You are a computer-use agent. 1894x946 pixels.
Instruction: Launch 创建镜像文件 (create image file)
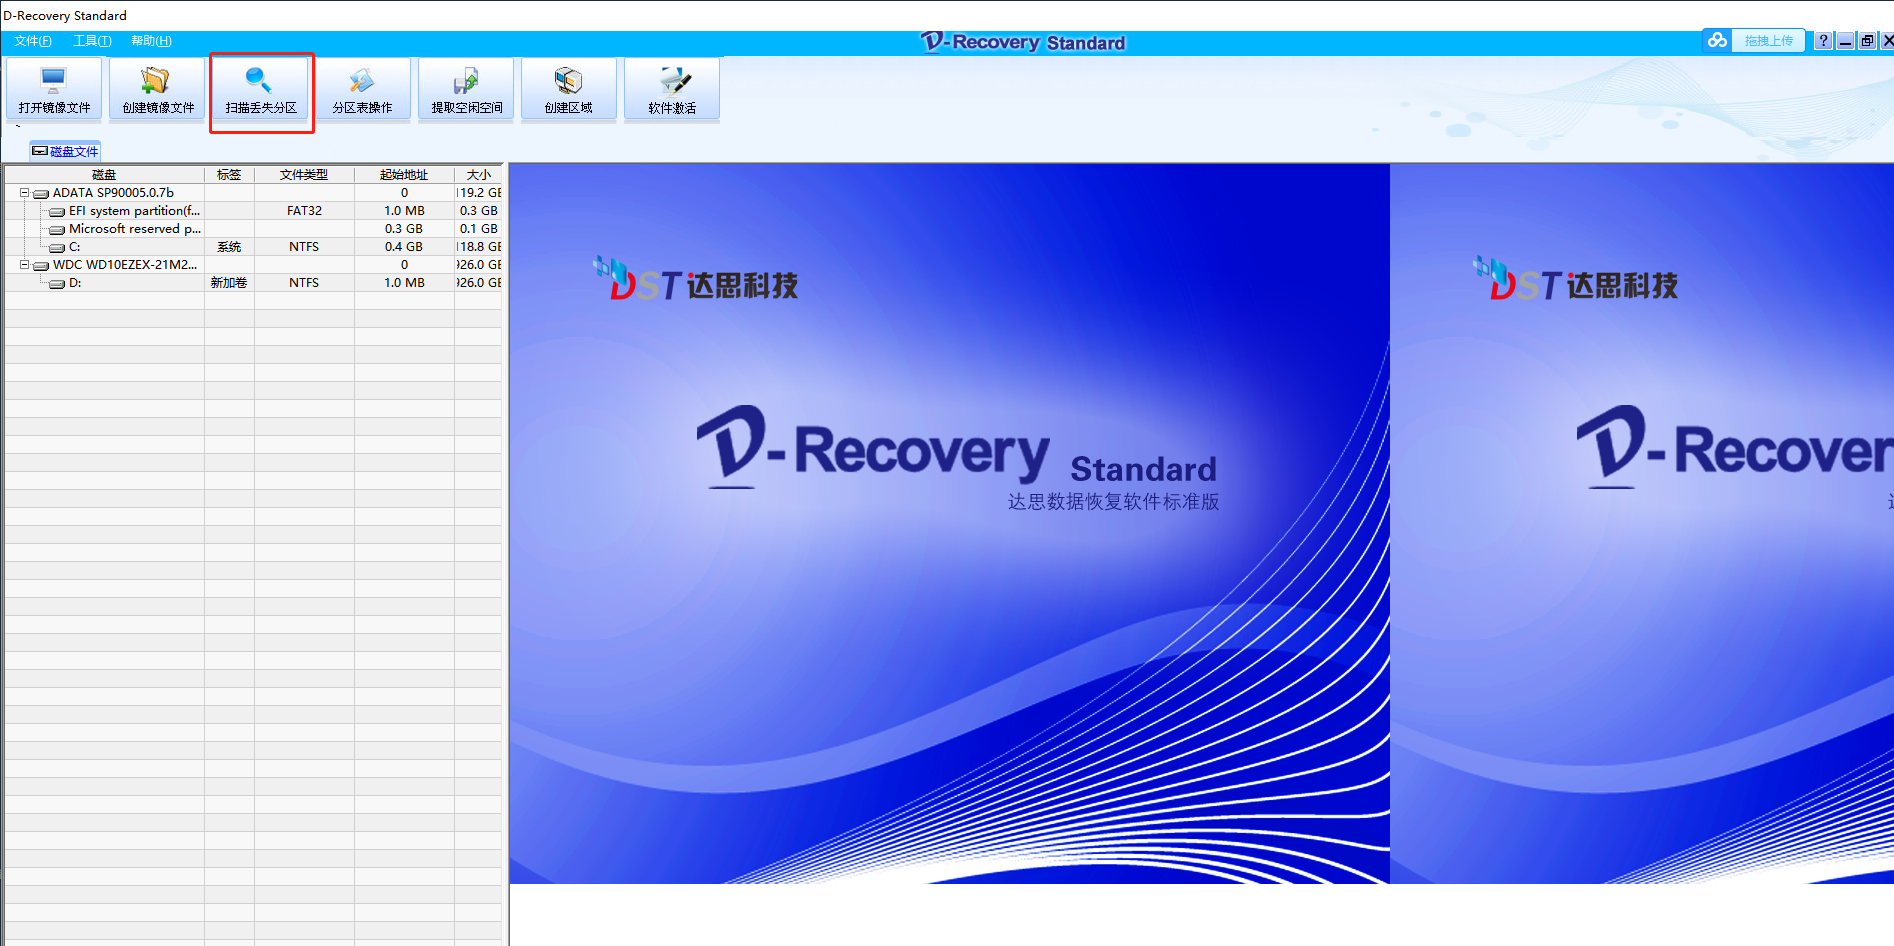[x=158, y=89]
